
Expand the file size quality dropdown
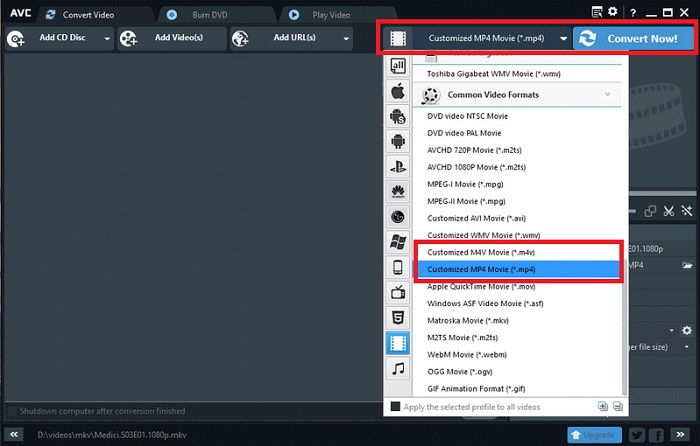687,347
